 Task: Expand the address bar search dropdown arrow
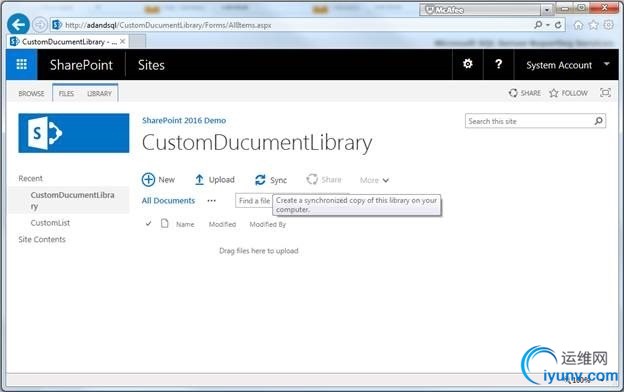(548, 25)
